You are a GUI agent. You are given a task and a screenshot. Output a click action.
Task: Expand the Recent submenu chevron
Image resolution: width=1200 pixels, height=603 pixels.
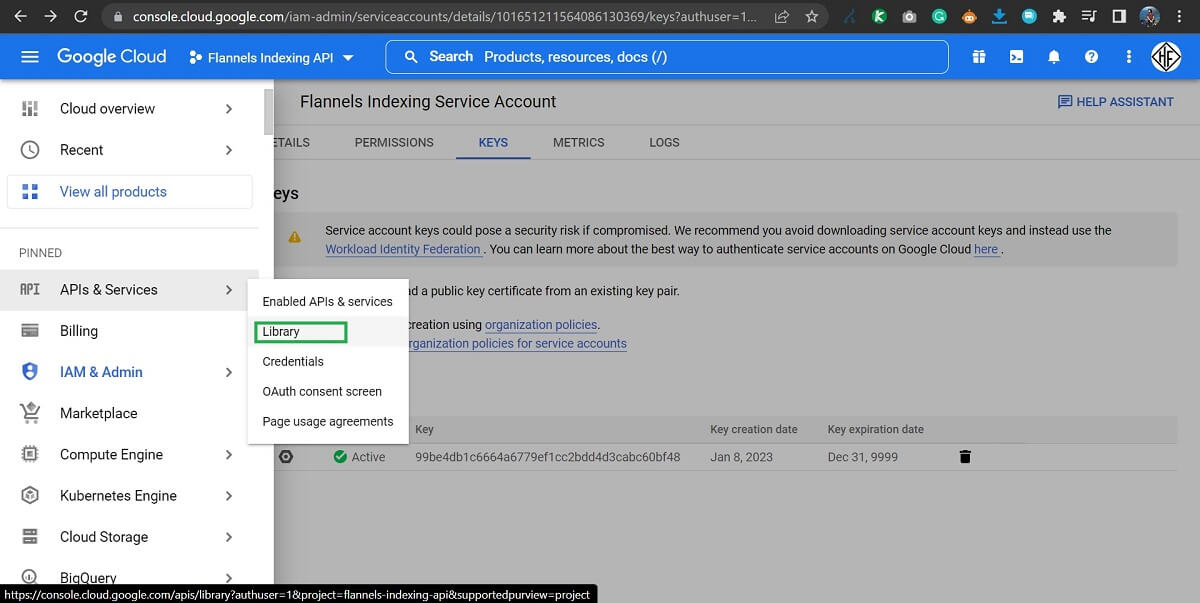click(x=229, y=150)
